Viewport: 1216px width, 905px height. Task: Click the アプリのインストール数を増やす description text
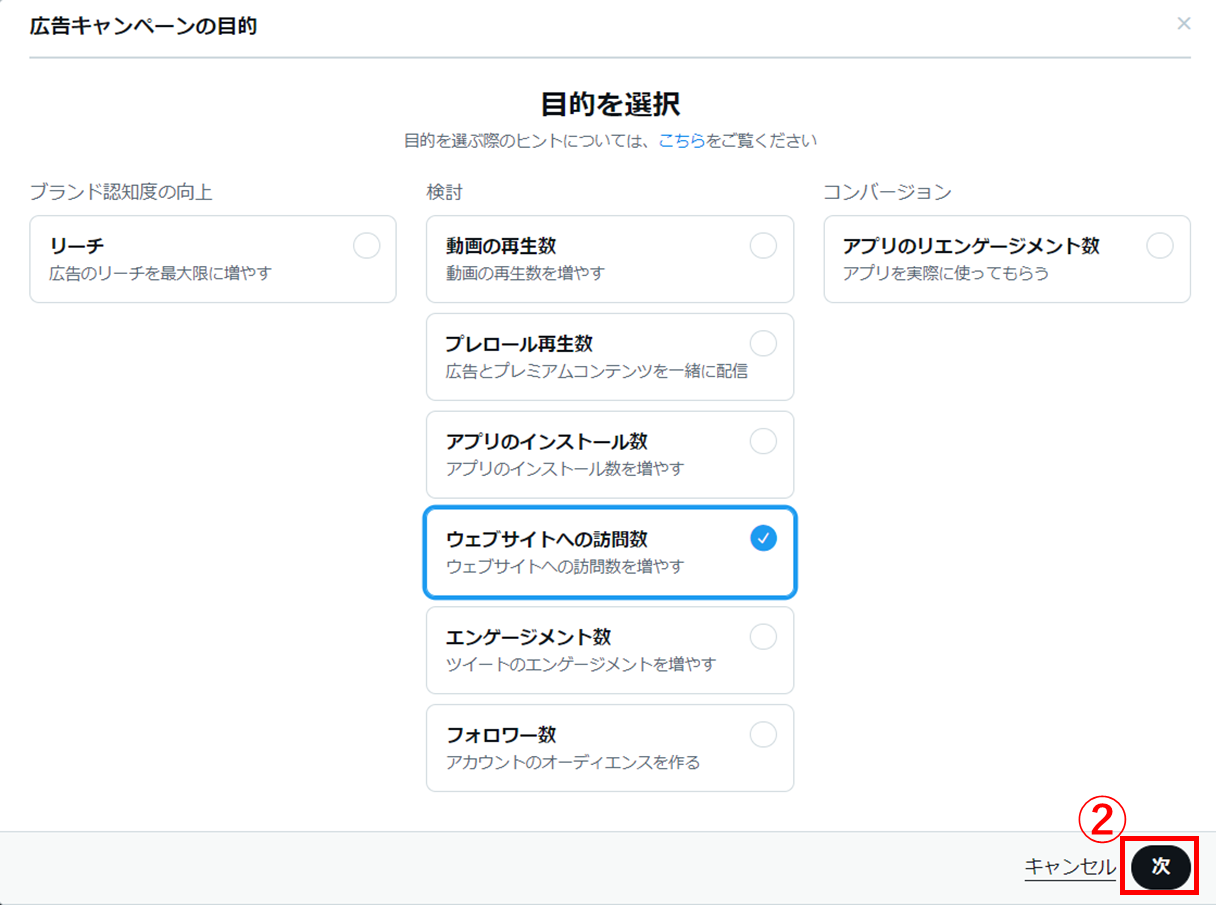[565, 468]
